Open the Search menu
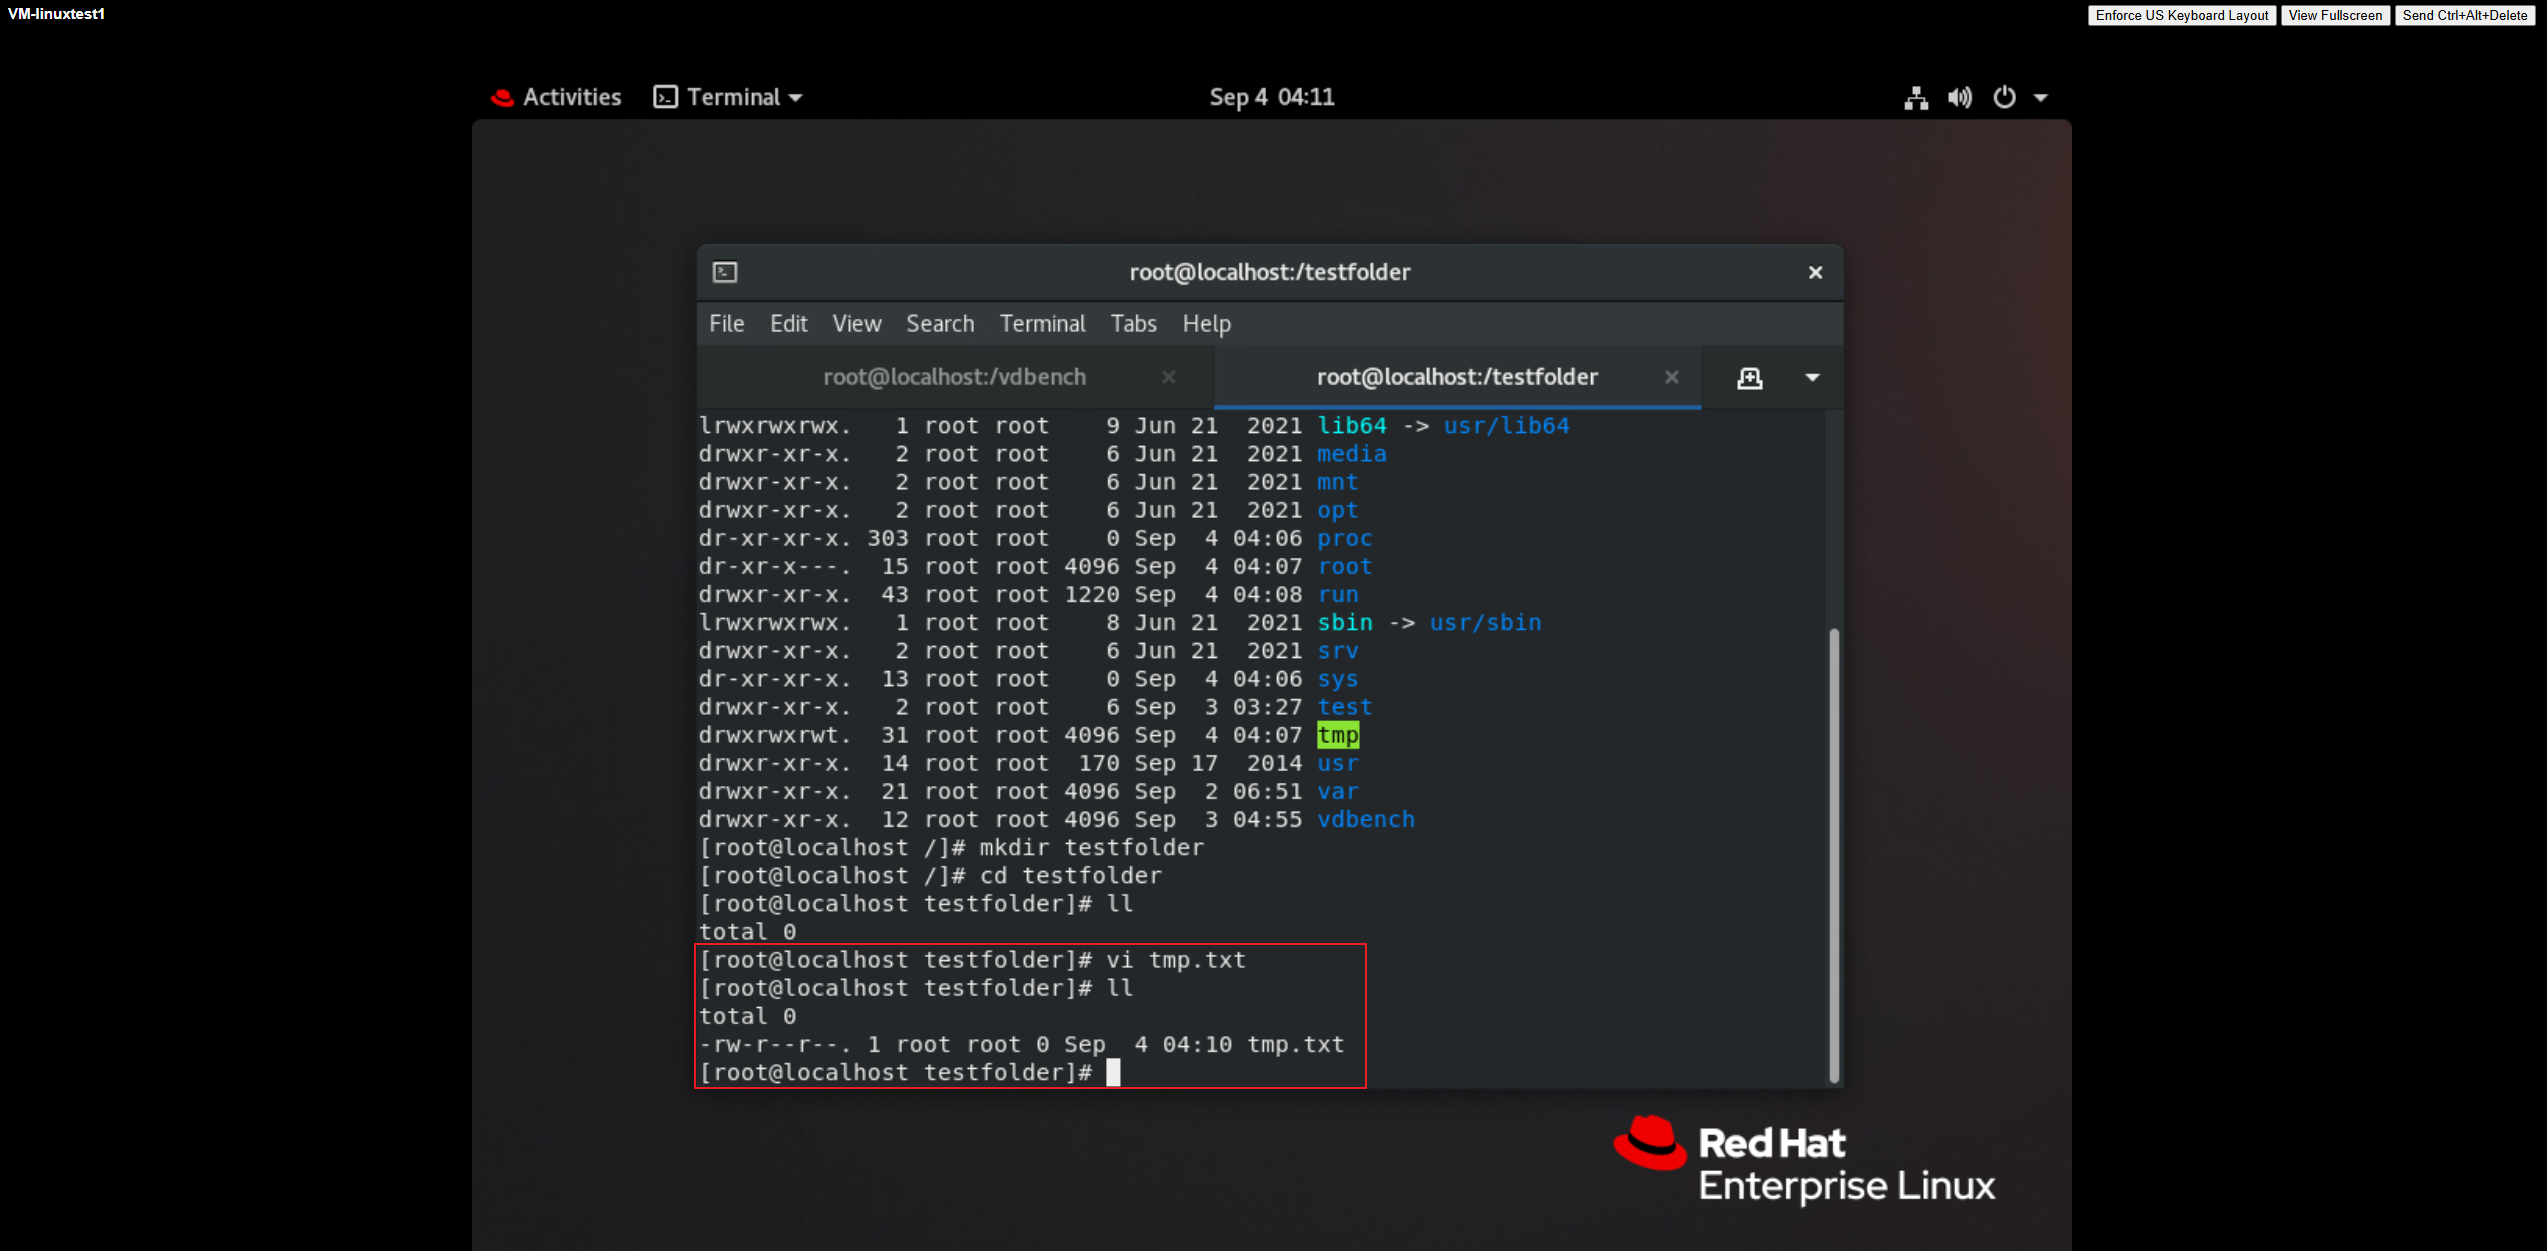Screen dimensions: 2547x1251 click(x=940, y=324)
